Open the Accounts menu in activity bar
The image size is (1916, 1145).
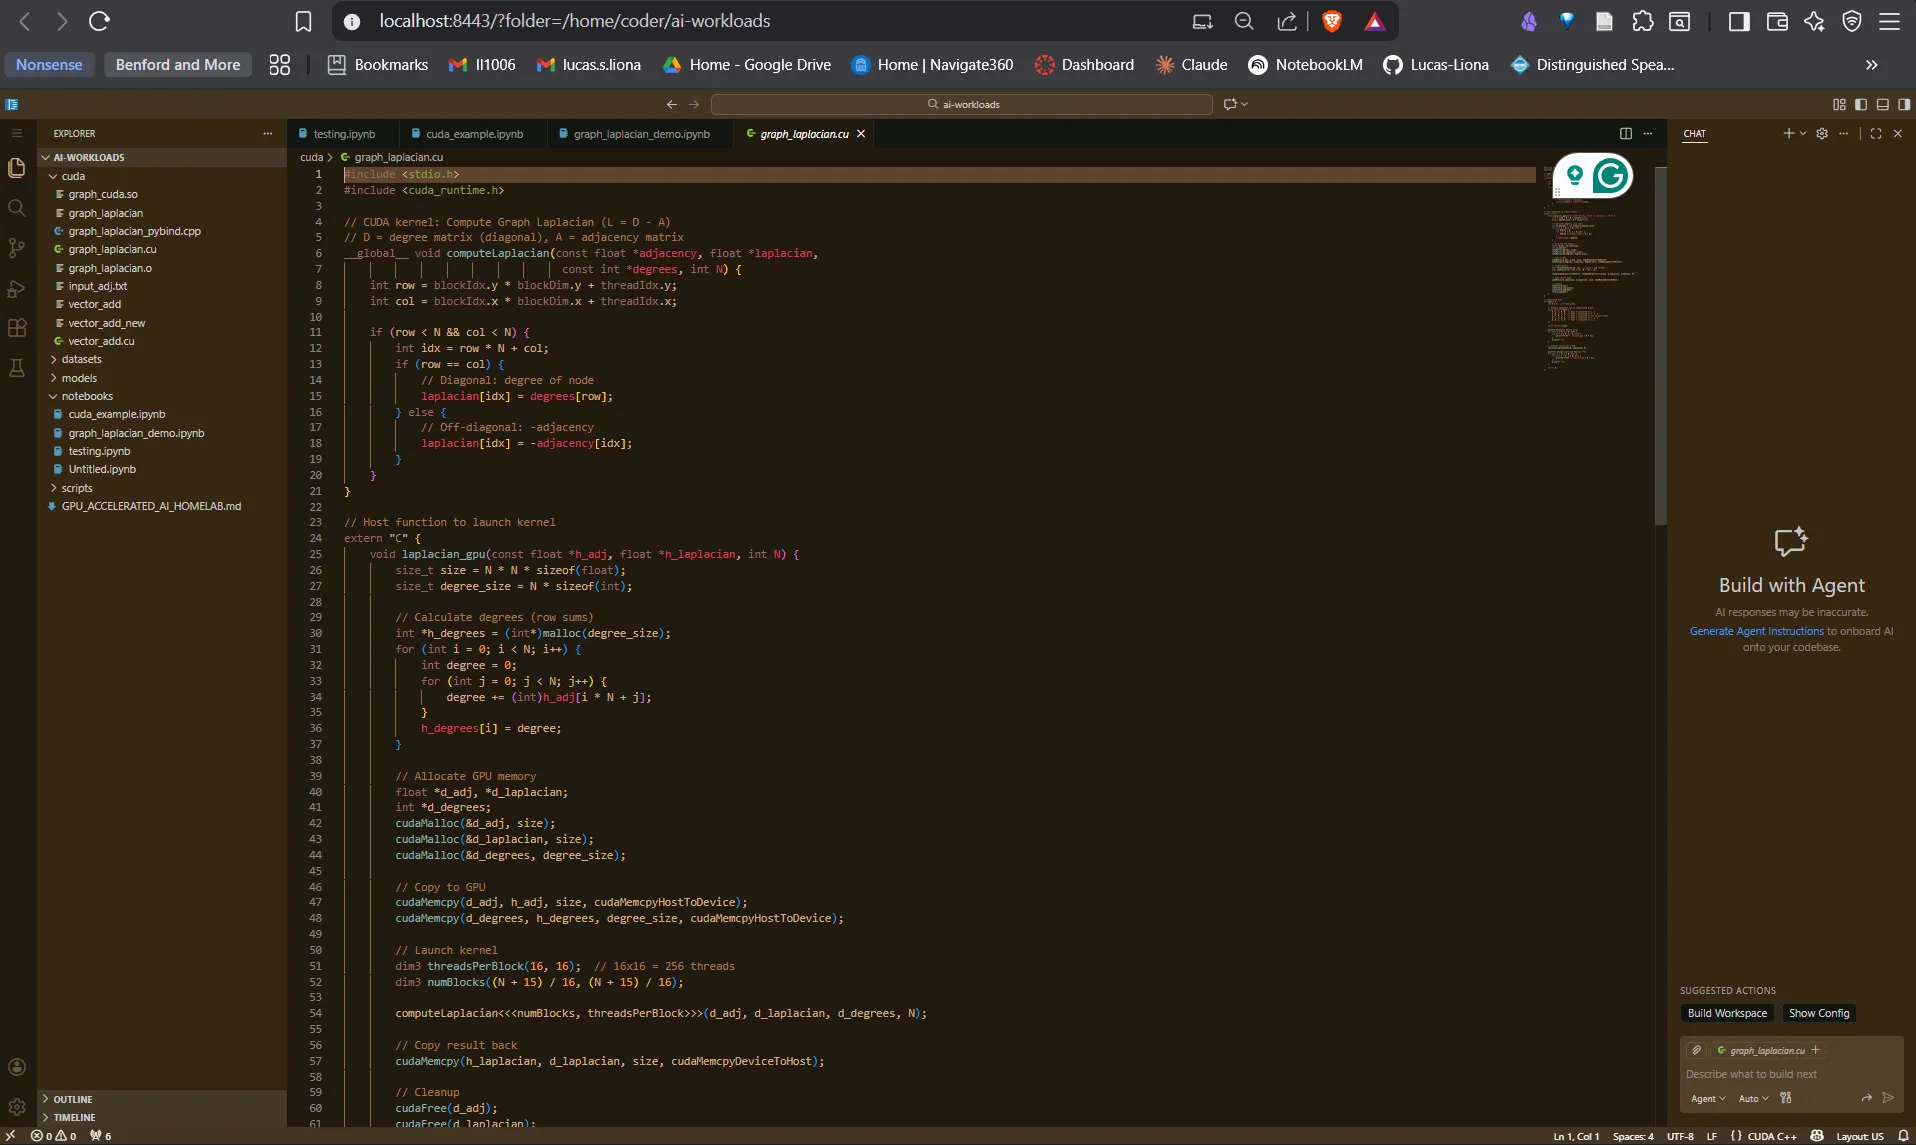[17, 1067]
